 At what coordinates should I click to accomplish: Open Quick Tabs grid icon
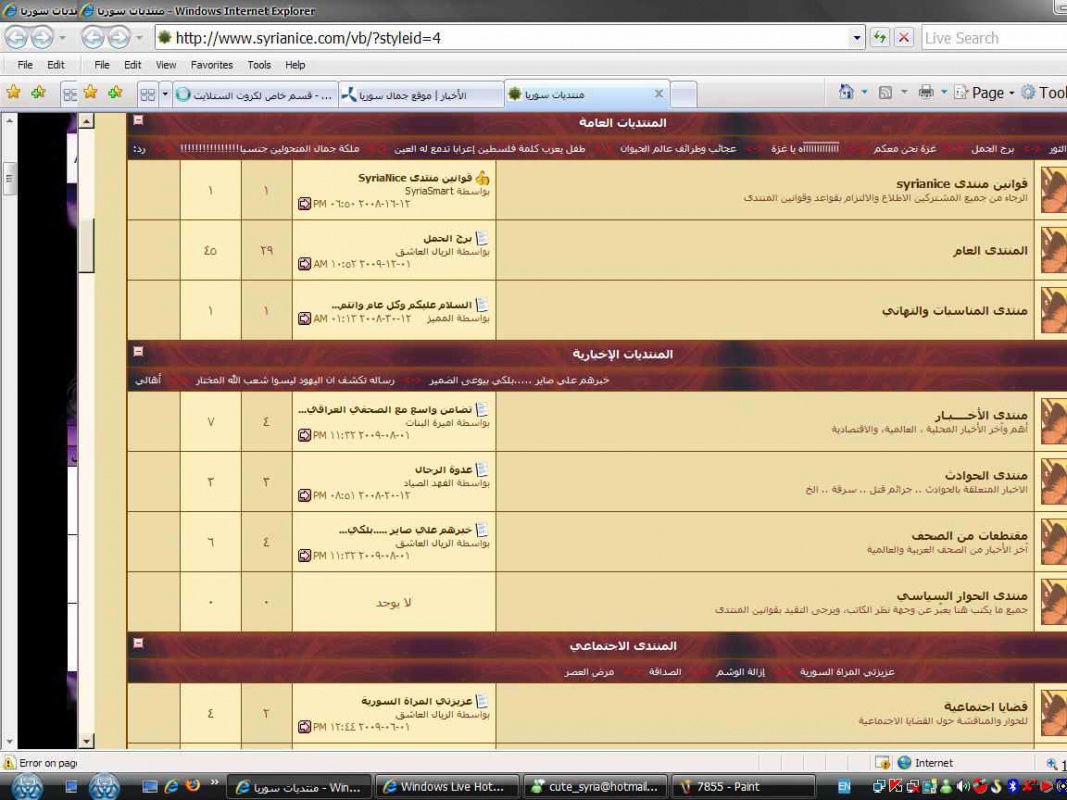click(147, 94)
